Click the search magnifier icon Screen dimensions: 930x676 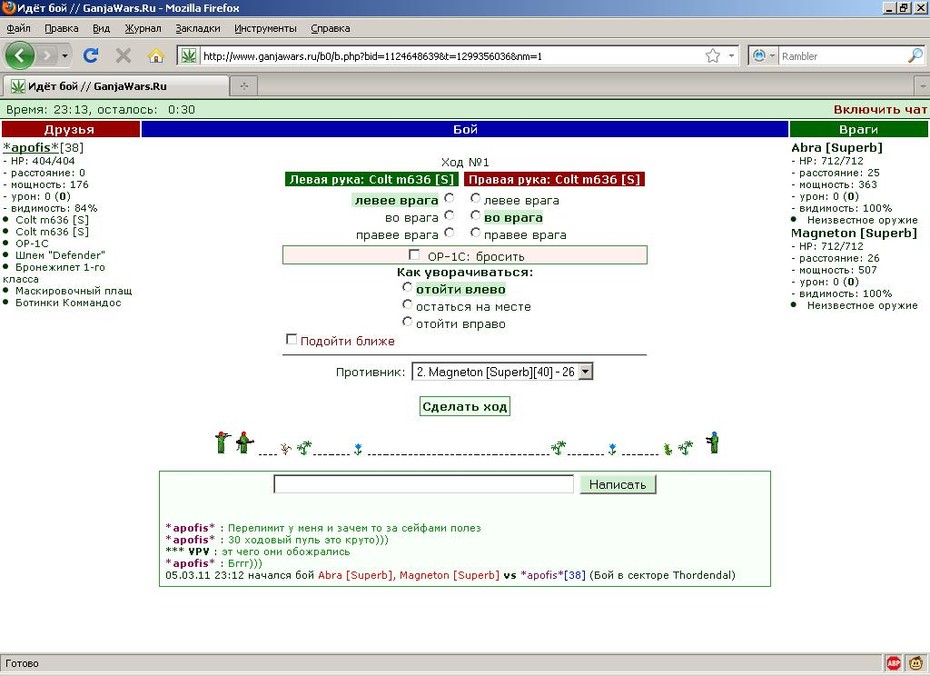click(x=915, y=56)
